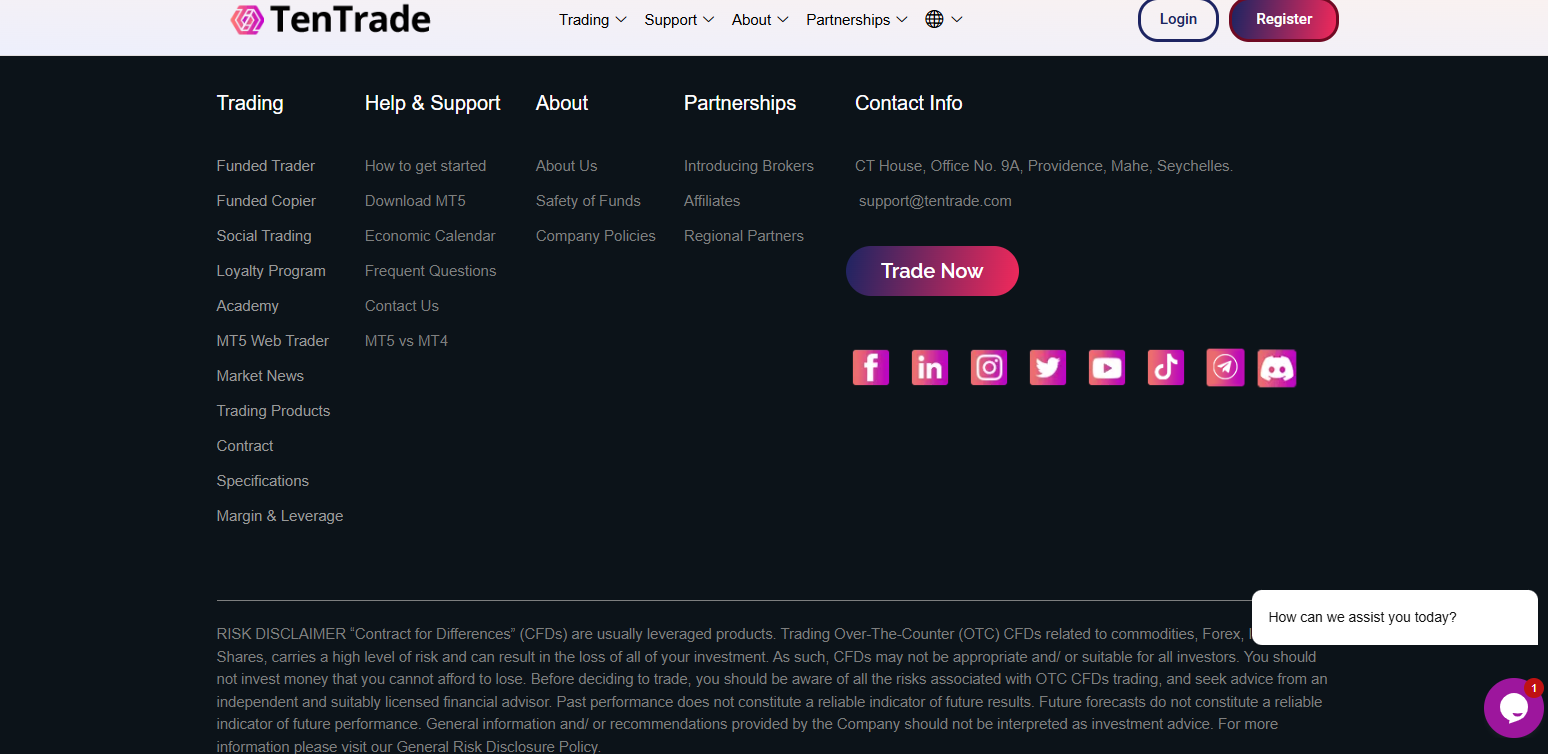Open the Academy footer link
1548x754 pixels.
tap(248, 306)
